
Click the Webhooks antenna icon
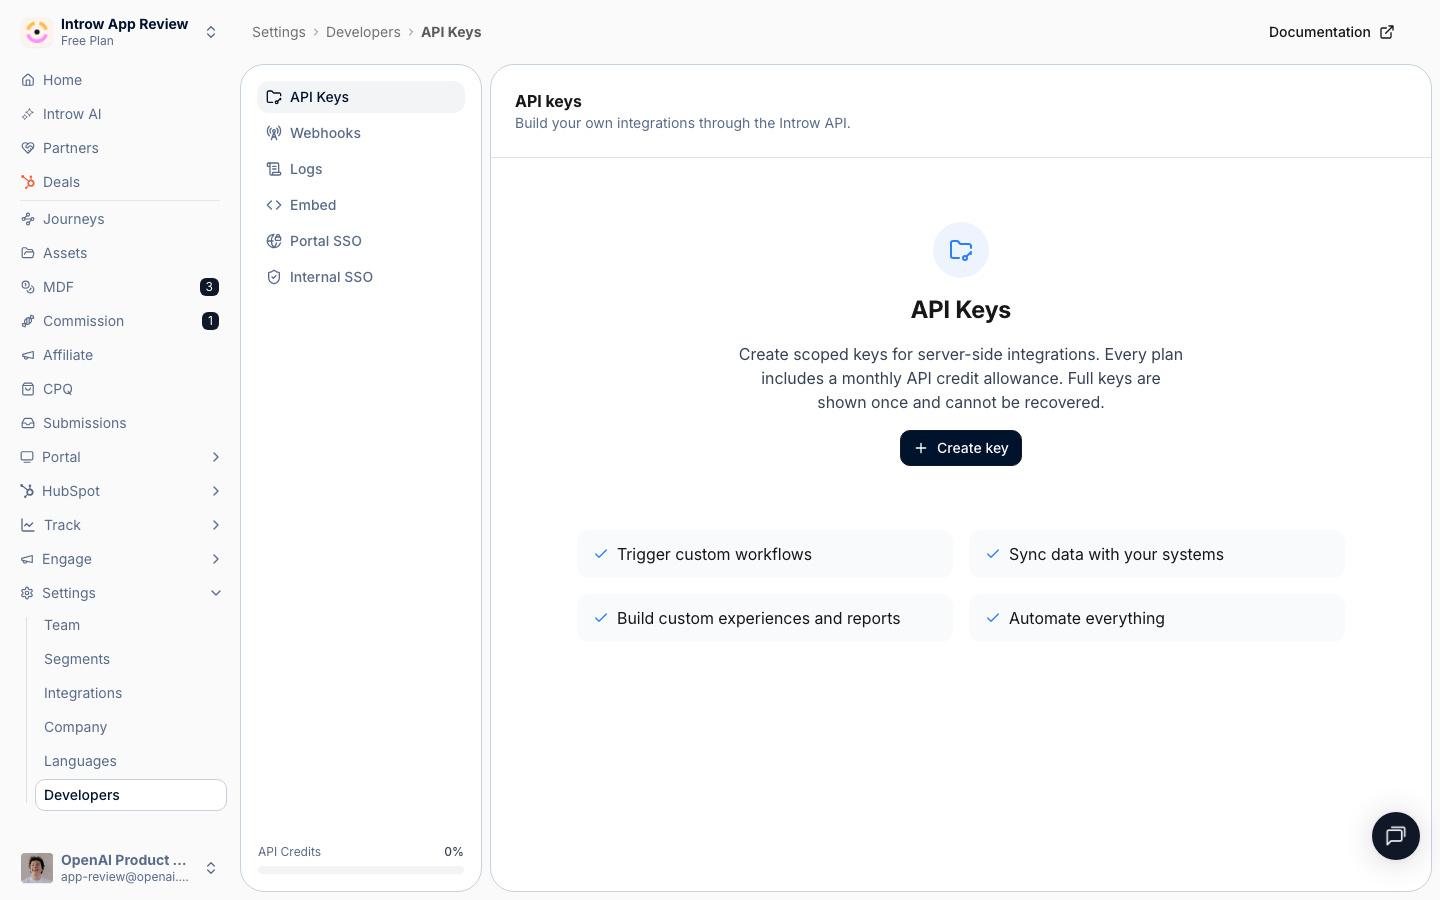[274, 133]
